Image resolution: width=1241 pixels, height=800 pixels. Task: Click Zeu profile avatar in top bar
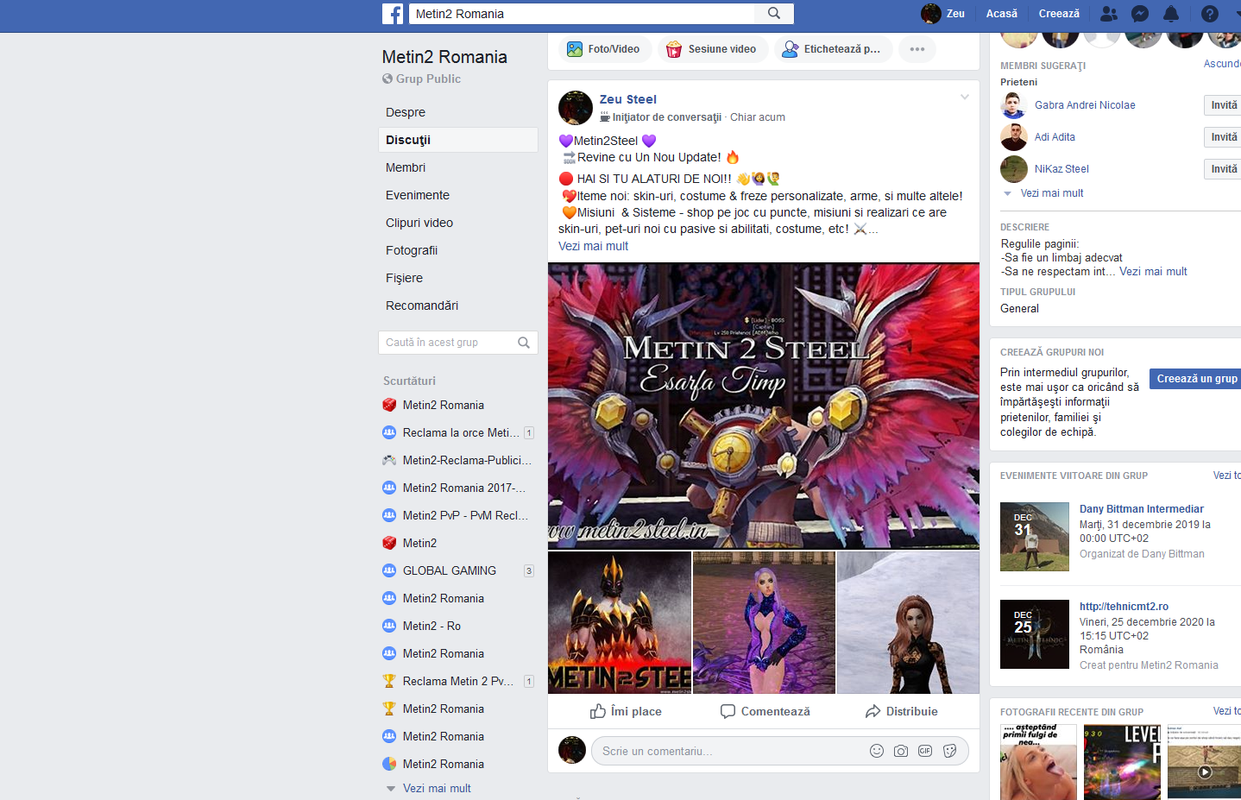931,14
